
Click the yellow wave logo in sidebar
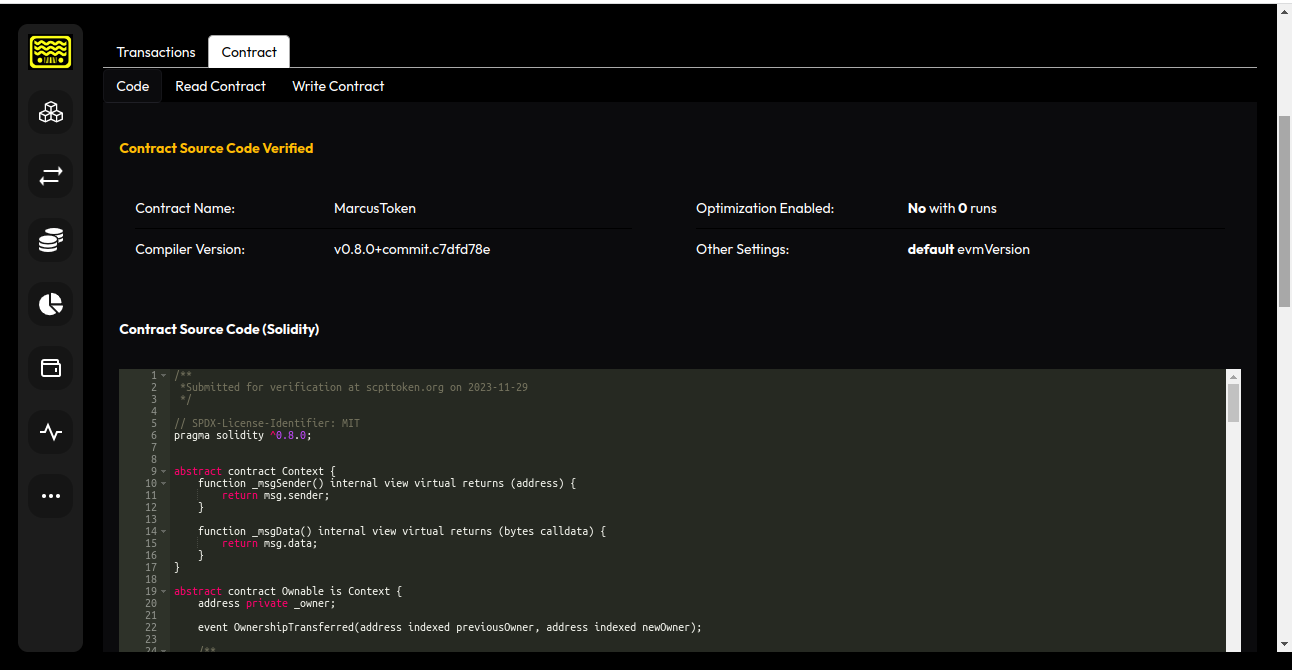[x=50, y=51]
